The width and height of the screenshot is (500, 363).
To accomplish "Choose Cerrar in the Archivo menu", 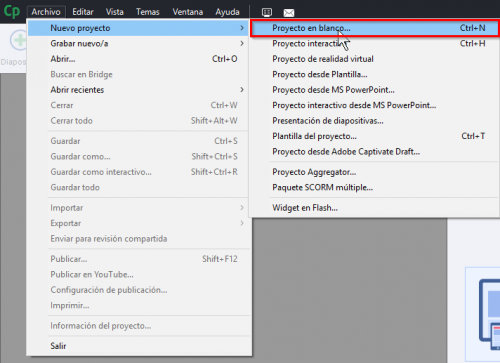I will [138, 105].
